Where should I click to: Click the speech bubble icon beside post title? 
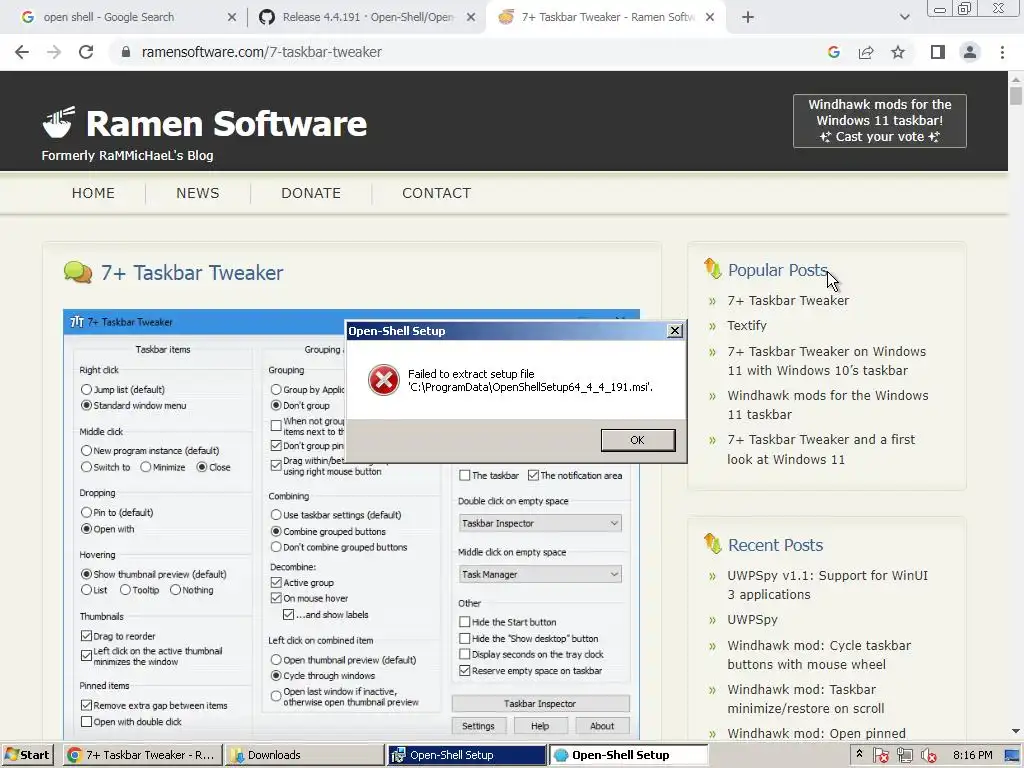tap(78, 272)
